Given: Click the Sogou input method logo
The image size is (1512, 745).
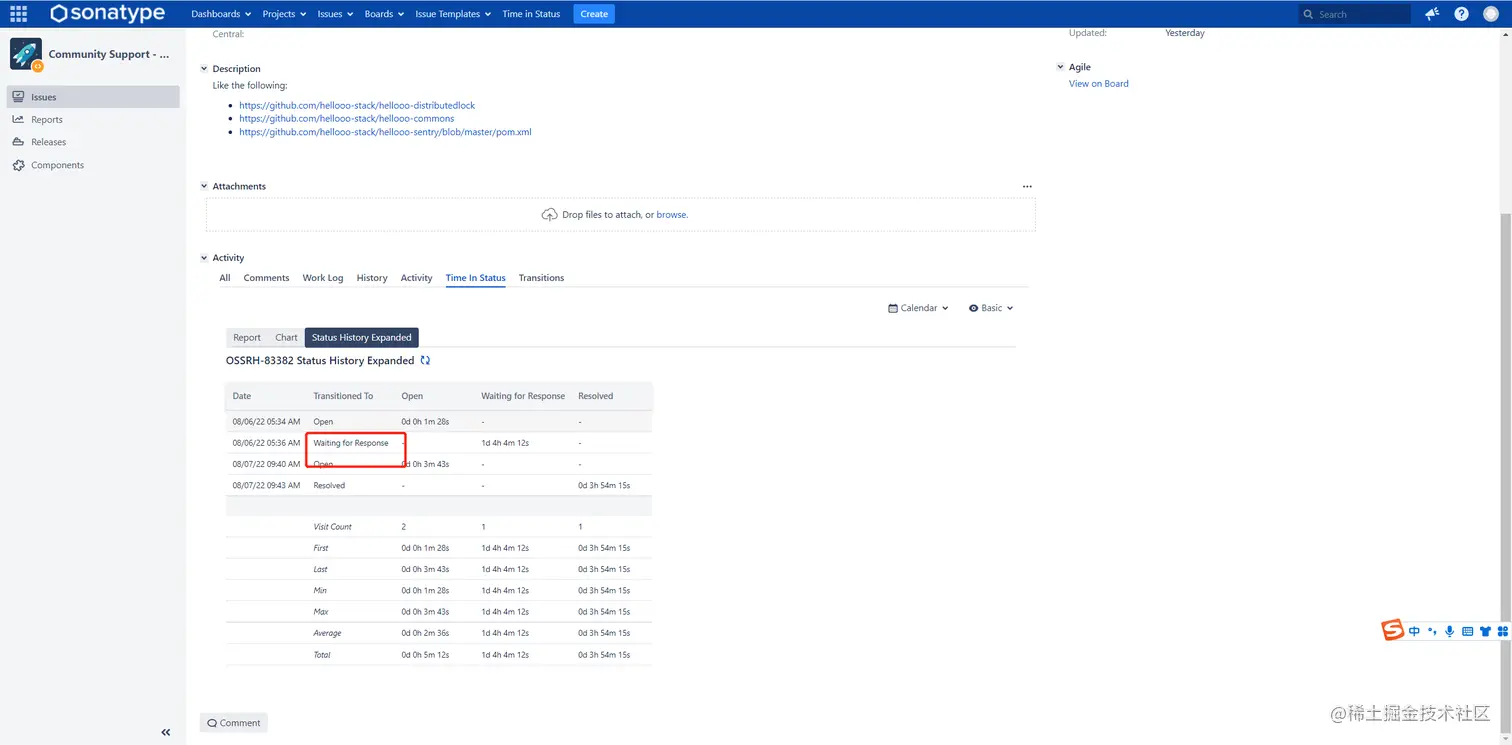Looking at the screenshot, I should (x=1393, y=630).
